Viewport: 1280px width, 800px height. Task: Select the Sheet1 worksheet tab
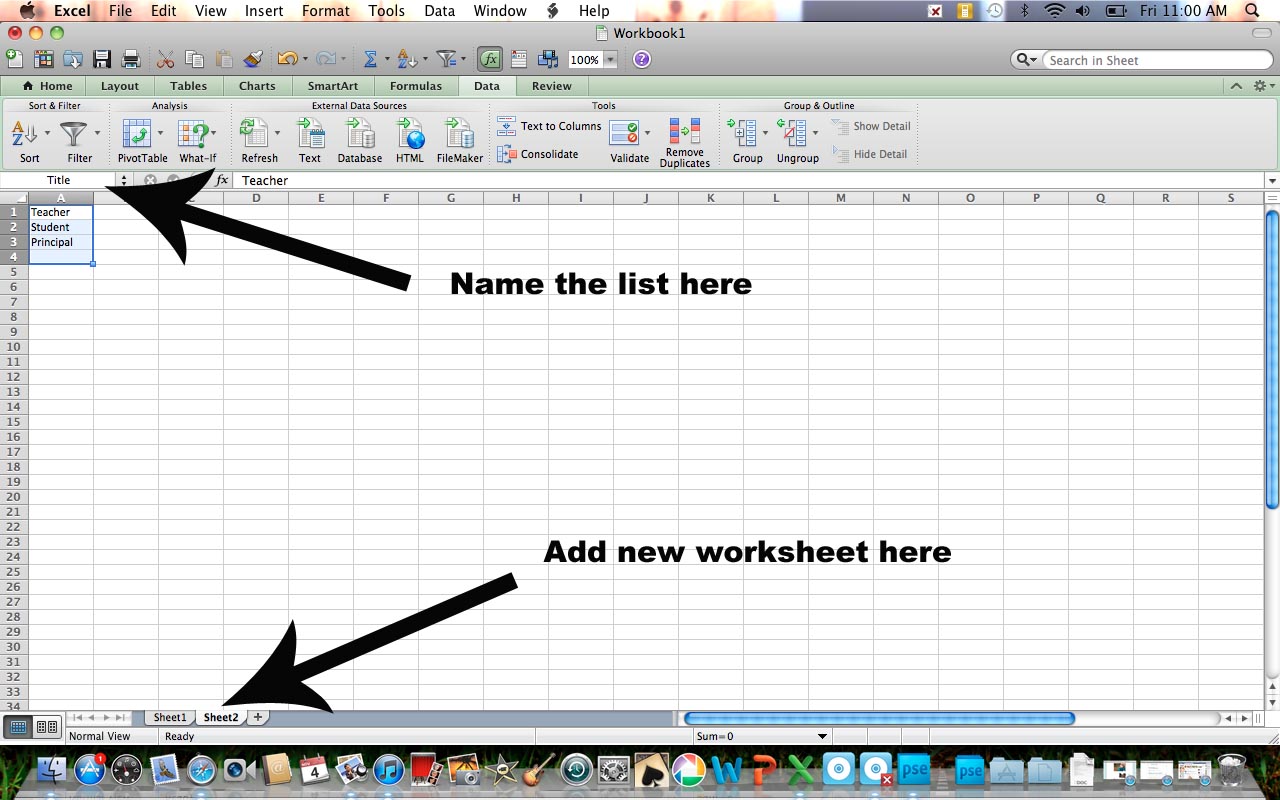pyautogui.click(x=169, y=717)
